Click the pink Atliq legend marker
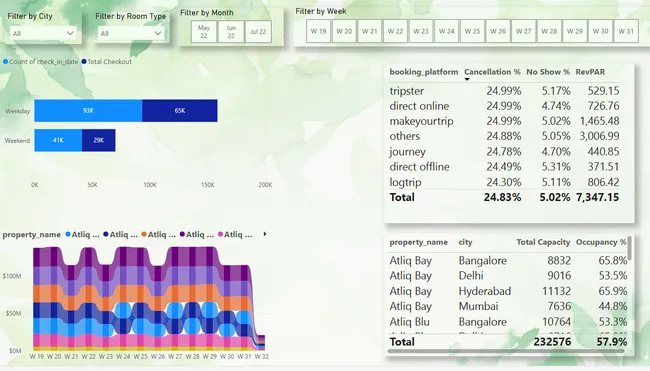The height and width of the screenshot is (371, 650). pos(221,234)
